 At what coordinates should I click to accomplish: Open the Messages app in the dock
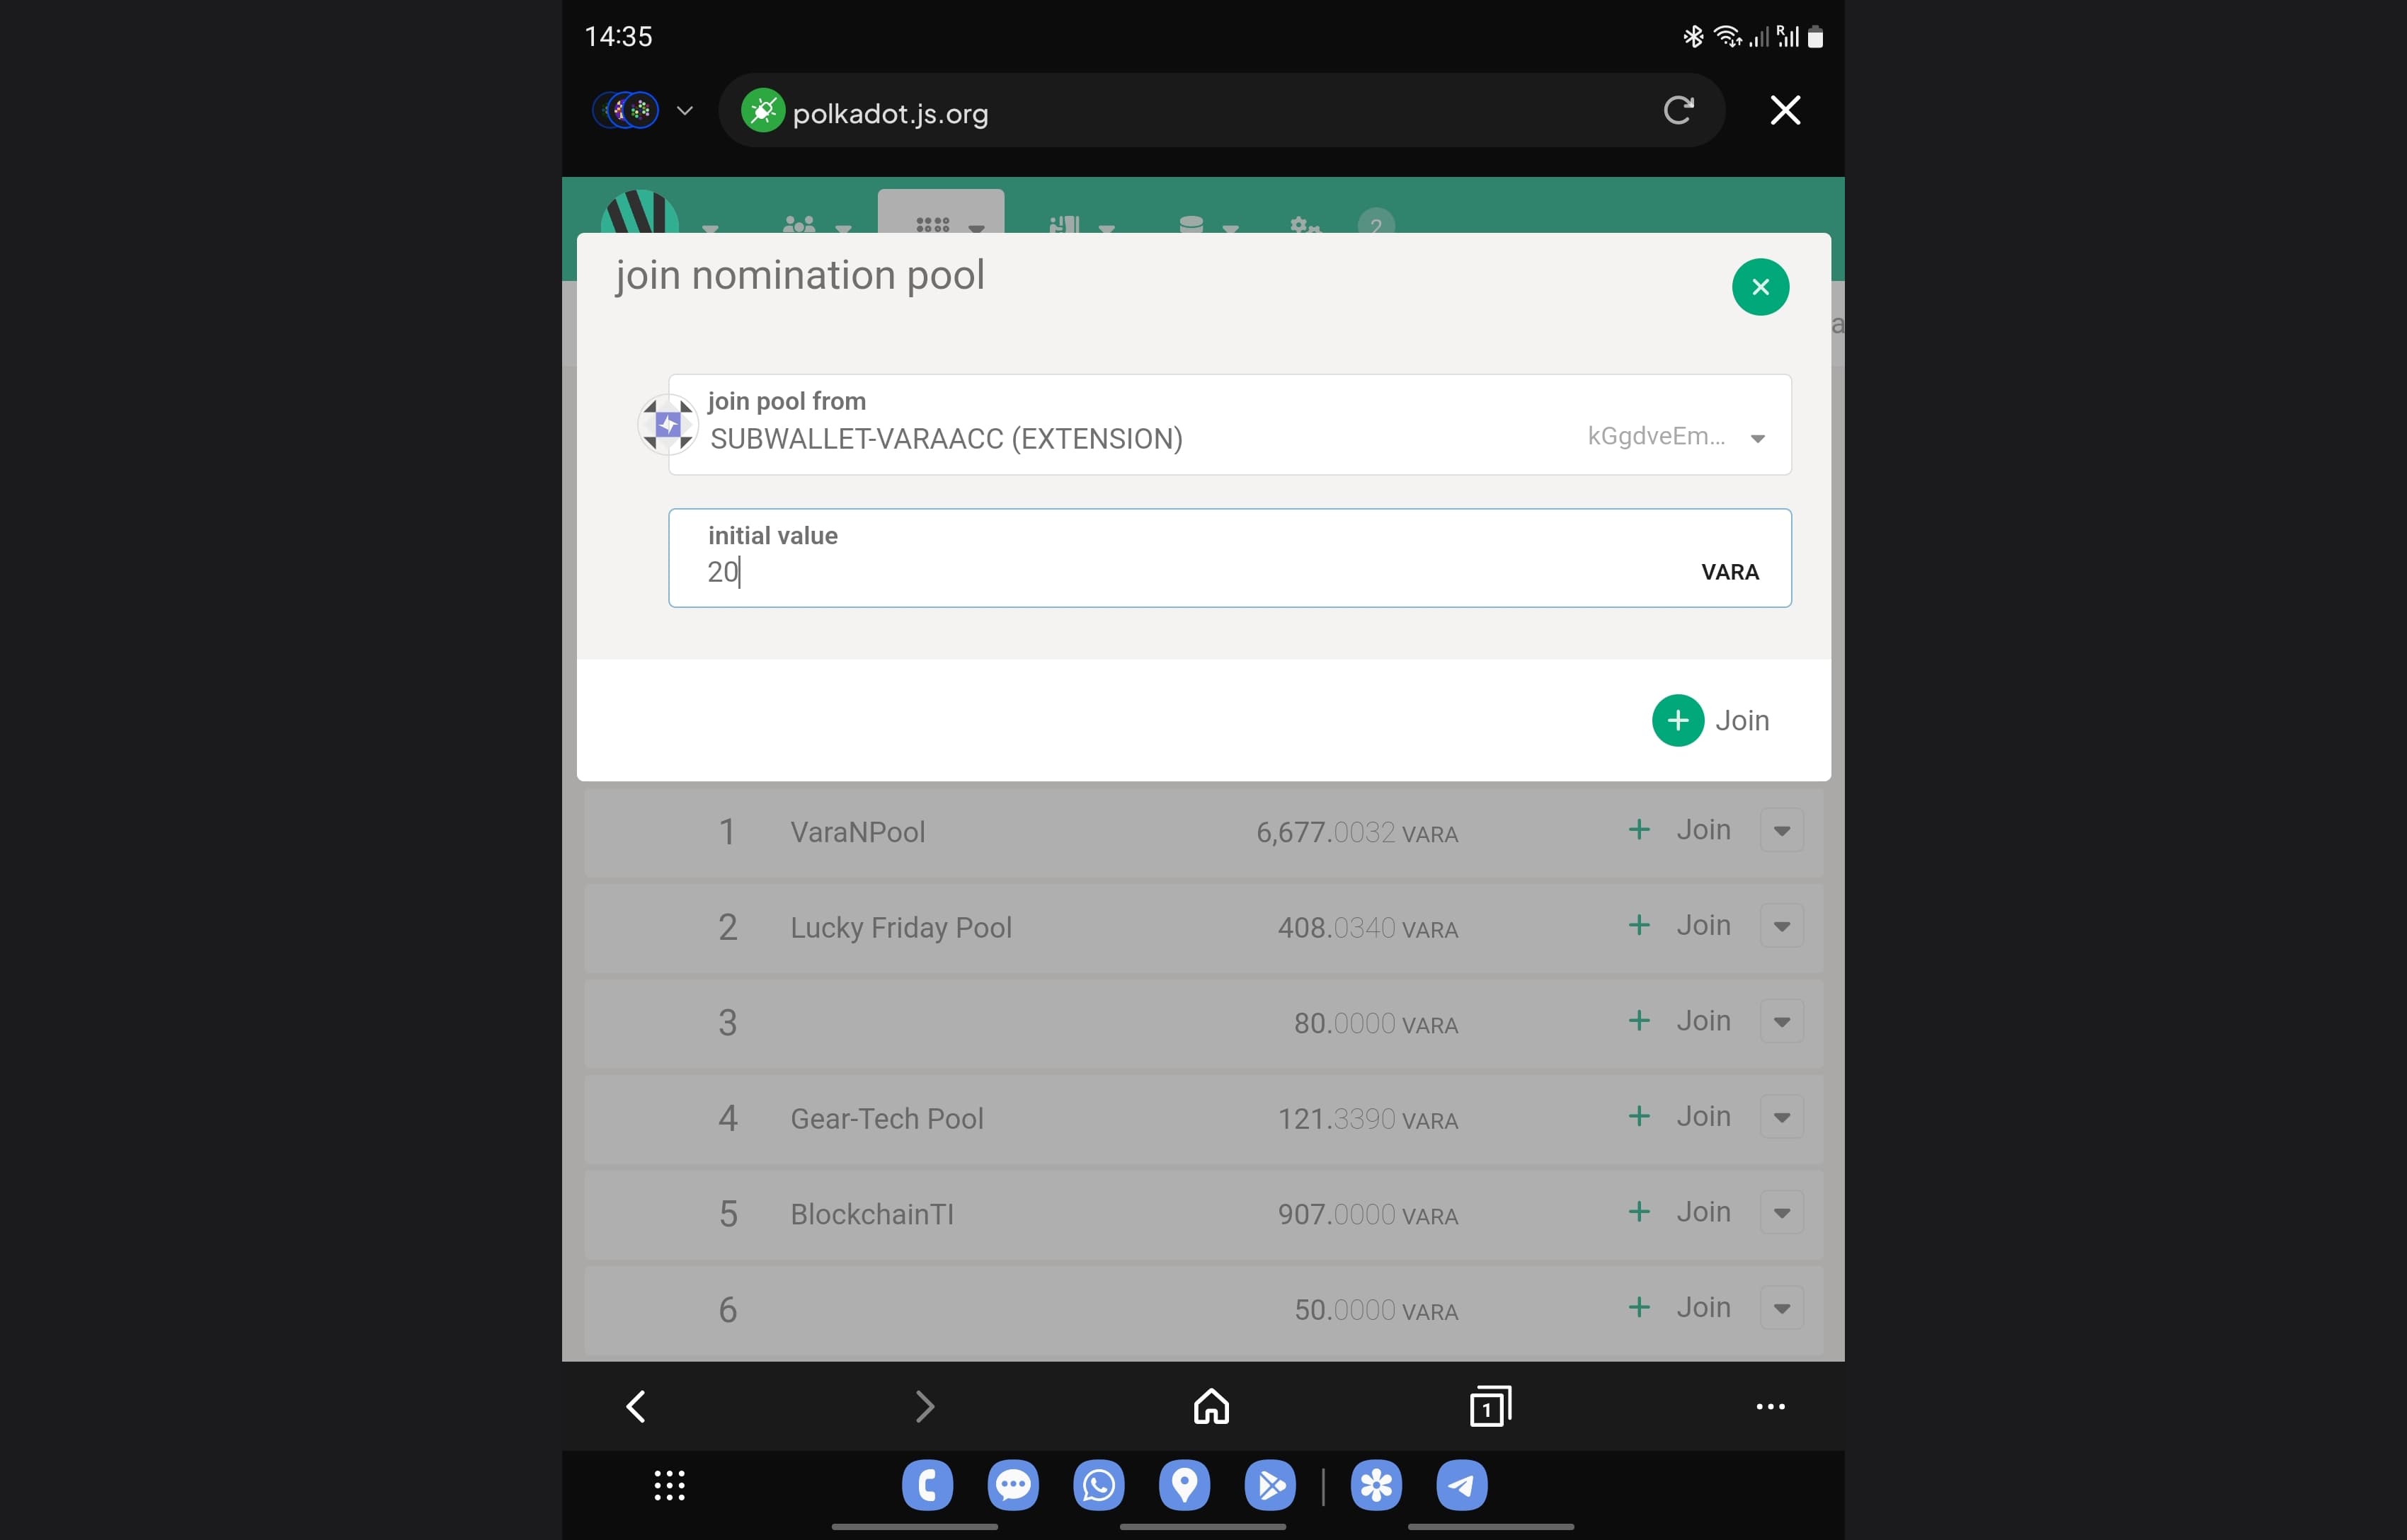coord(1012,1485)
